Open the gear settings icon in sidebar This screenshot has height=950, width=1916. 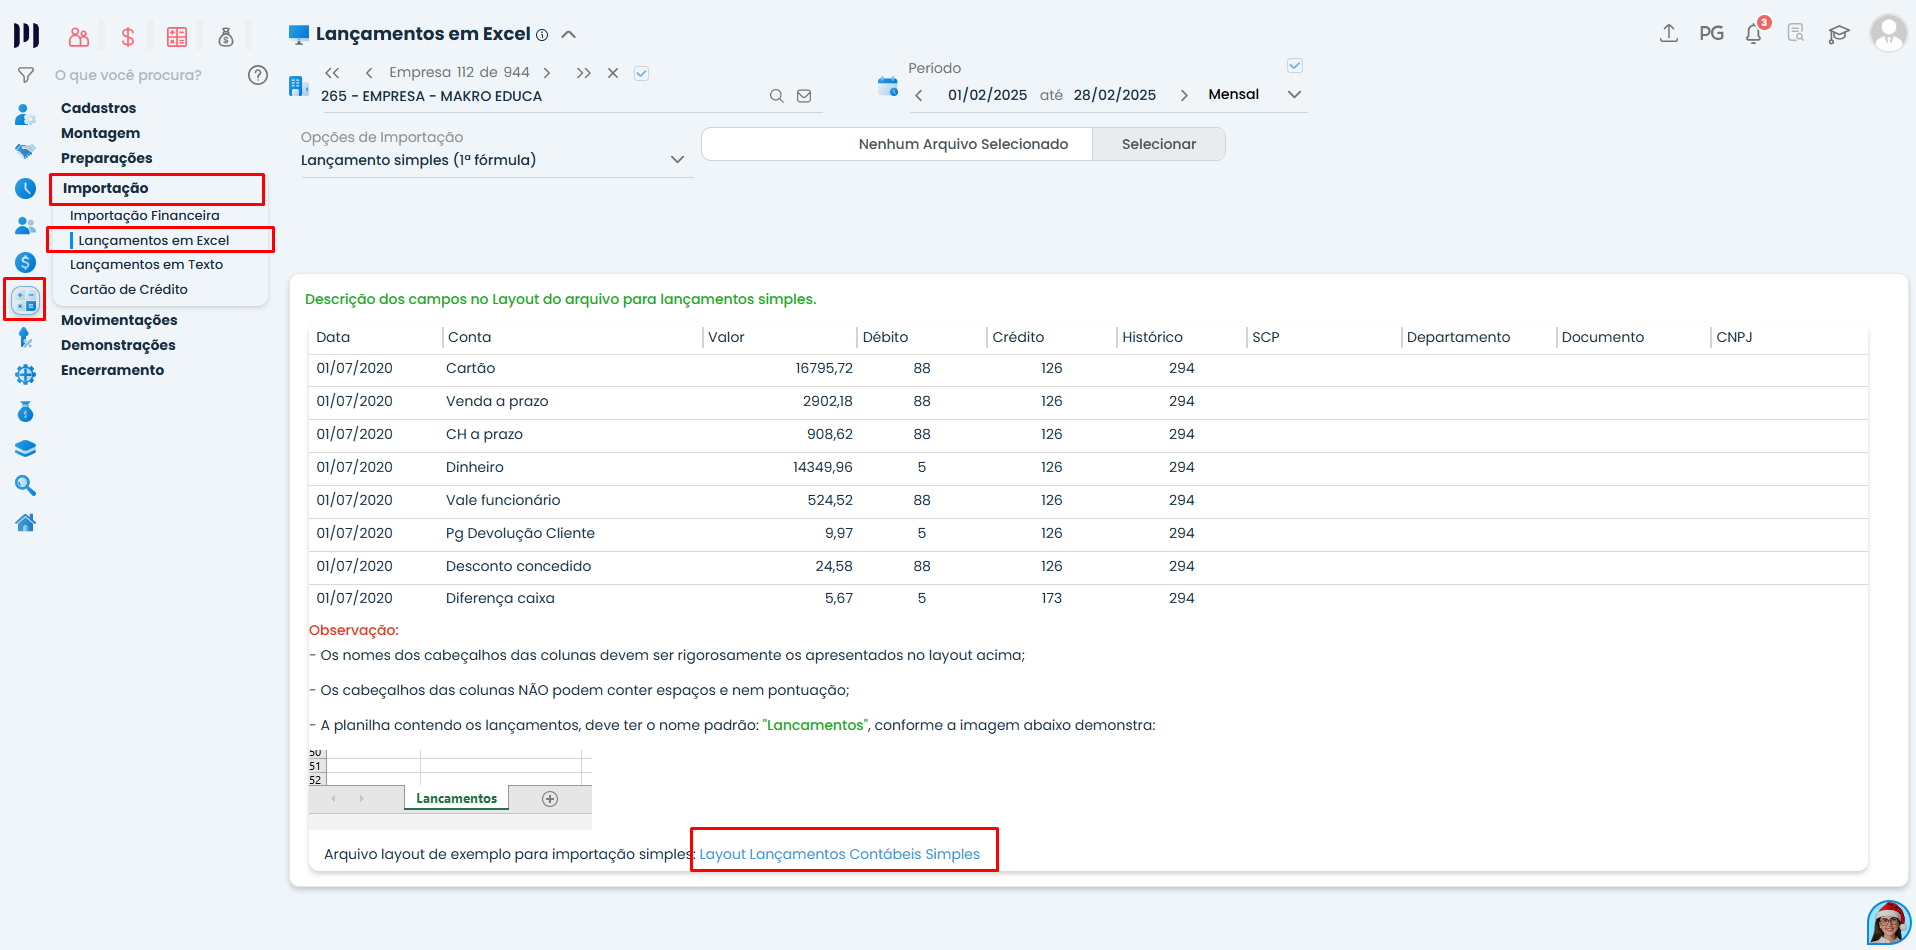point(25,373)
